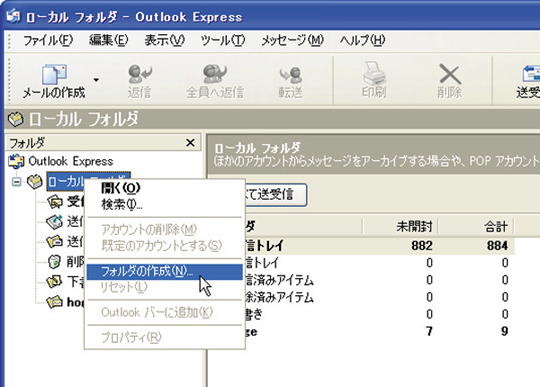Click the Delete (削除) X icon
The height and width of the screenshot is (387, 540).
[449, 74]
